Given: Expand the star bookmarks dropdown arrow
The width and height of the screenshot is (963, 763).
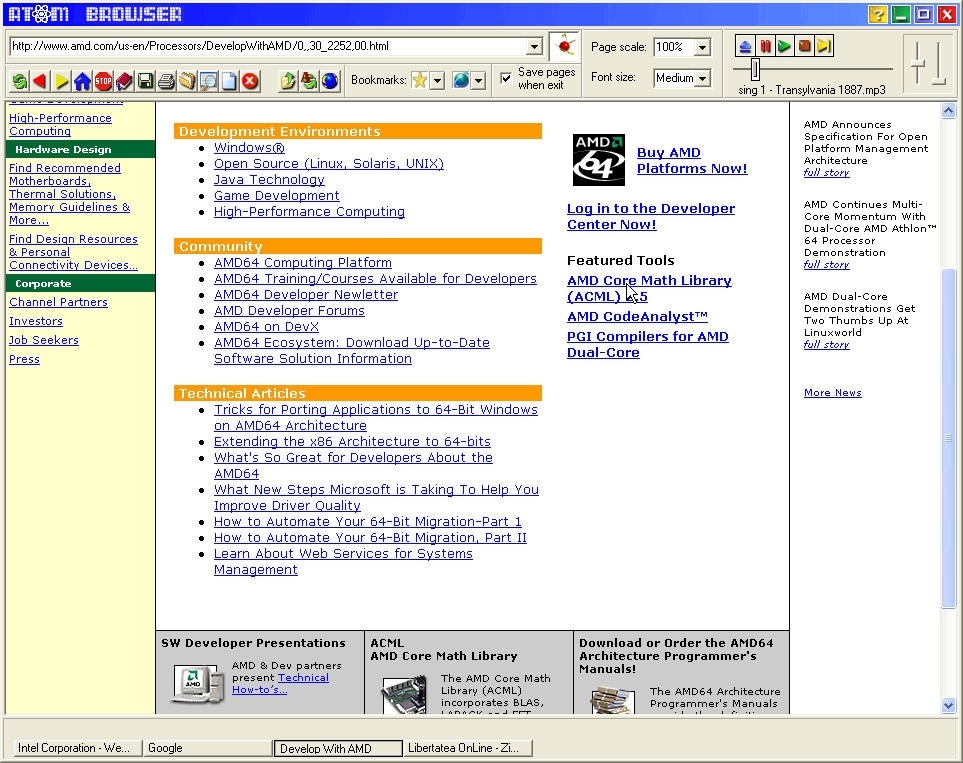Looking at the screenshot, I should (437, 80).
